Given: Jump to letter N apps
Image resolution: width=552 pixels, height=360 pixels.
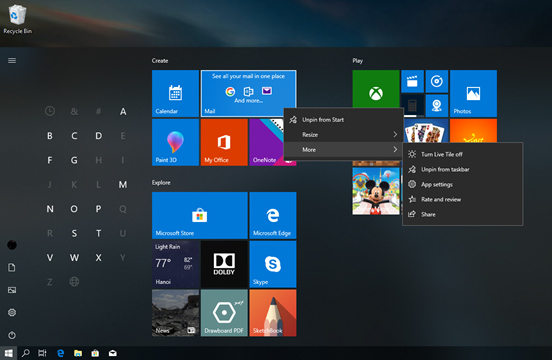Looking at the screenshot, I should [x=50, y=209].
